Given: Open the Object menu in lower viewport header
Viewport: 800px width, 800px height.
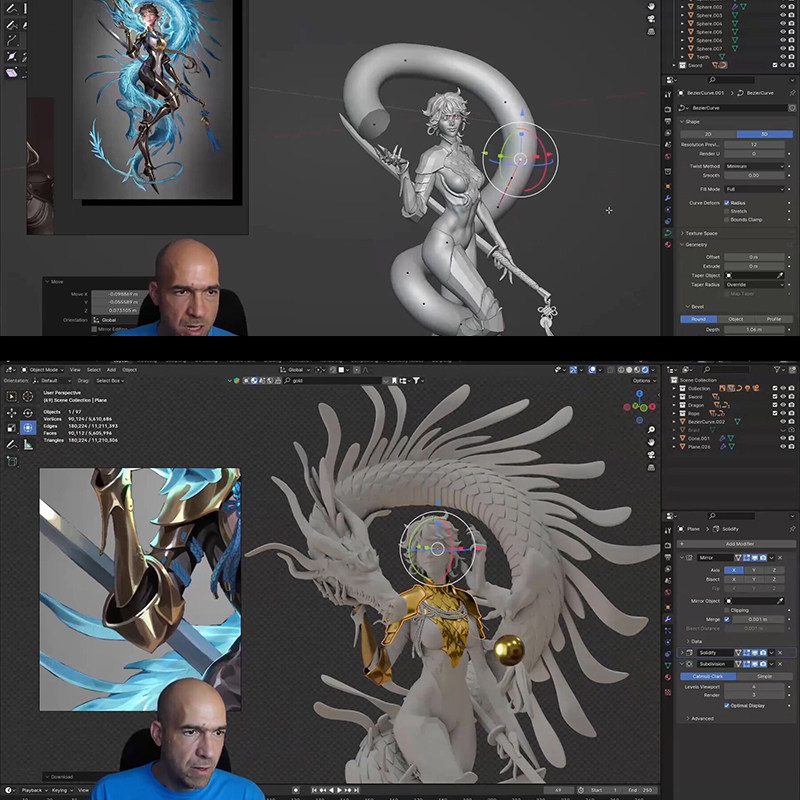Looking at the screenshot, I should 129,370.
